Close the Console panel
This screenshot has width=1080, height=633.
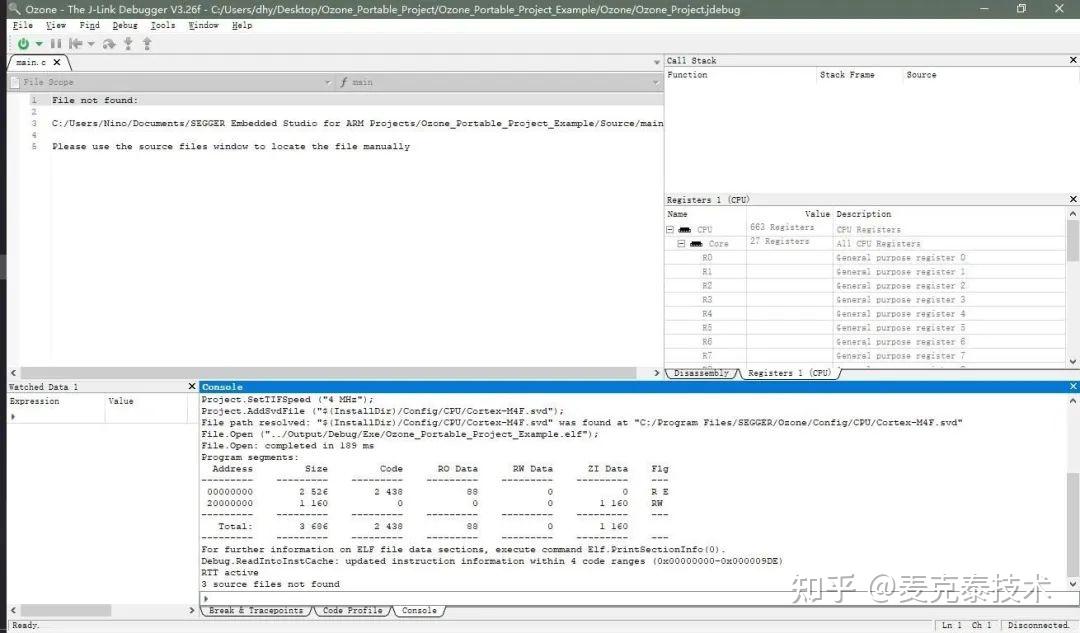tap(1072, 386)
